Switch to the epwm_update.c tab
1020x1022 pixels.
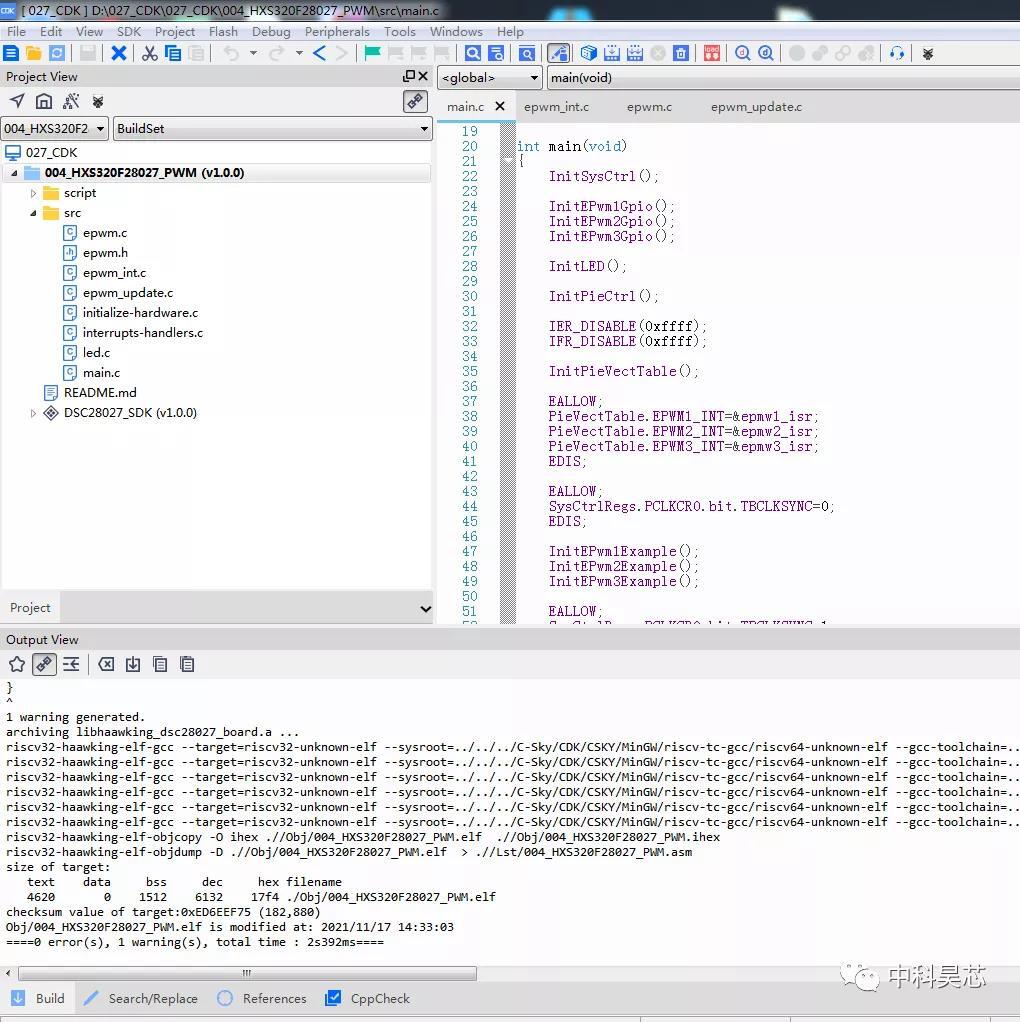[756, 107]
